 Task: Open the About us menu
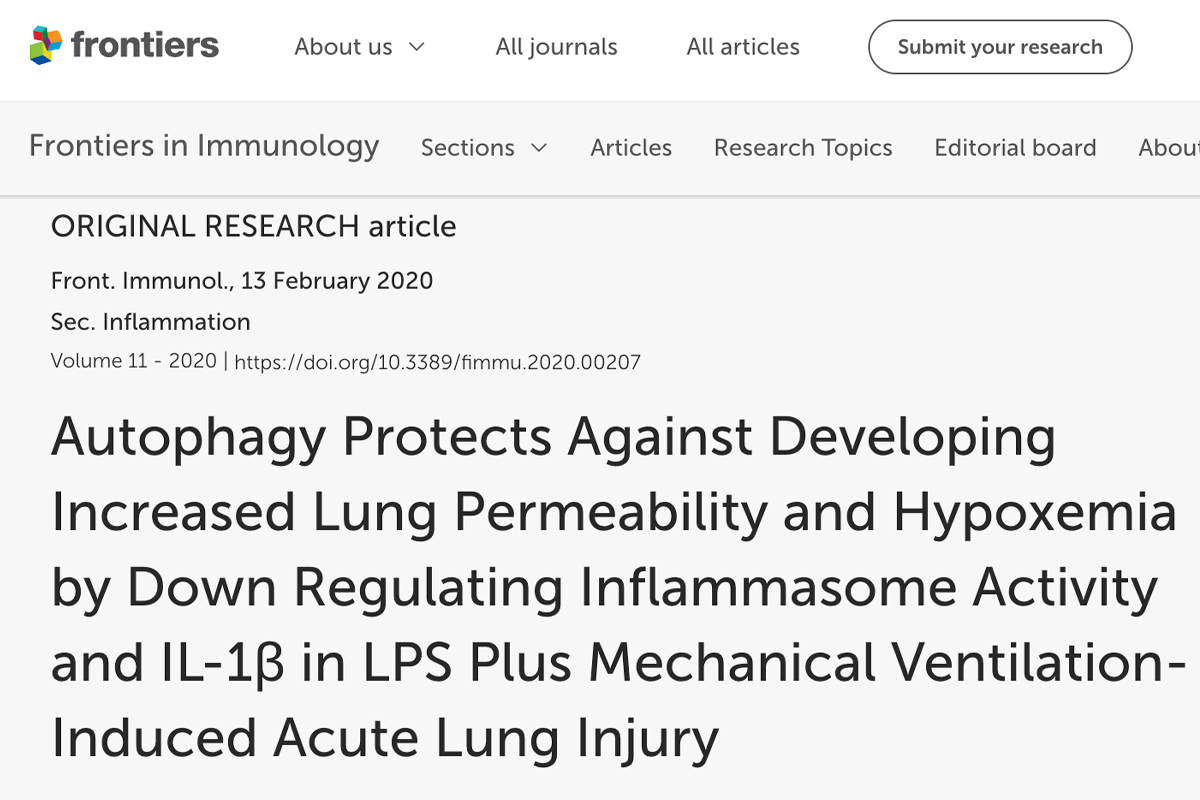point(343,47)
